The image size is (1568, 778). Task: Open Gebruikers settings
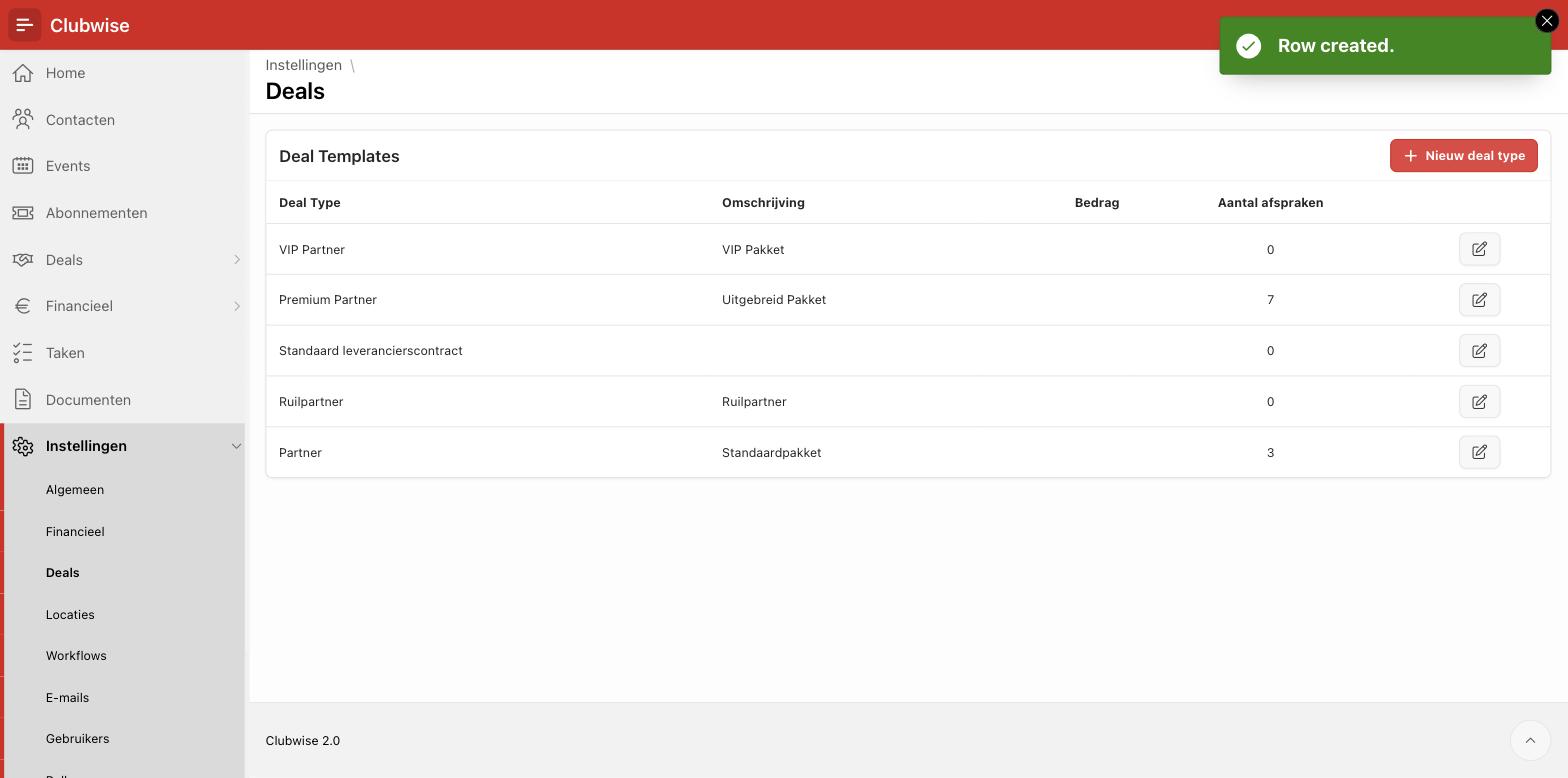pos(77,739)
